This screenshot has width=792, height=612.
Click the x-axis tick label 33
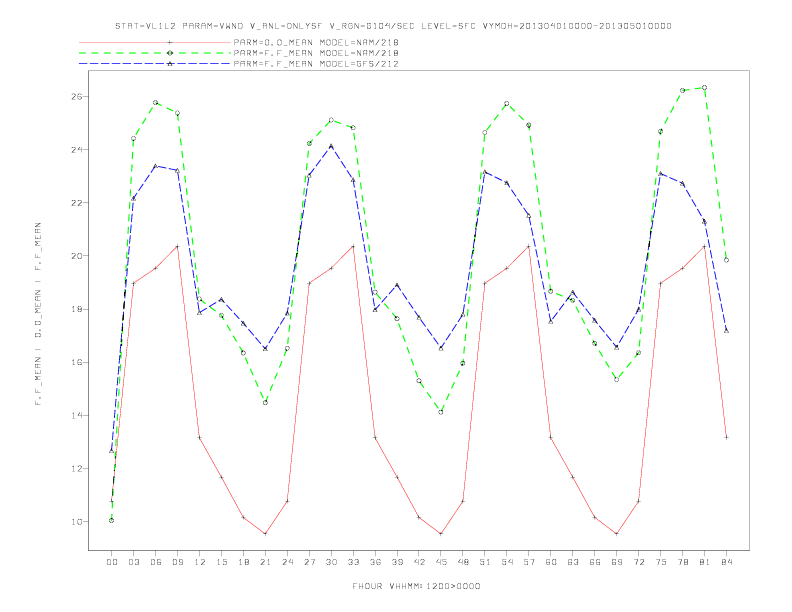tap(353, 562)
